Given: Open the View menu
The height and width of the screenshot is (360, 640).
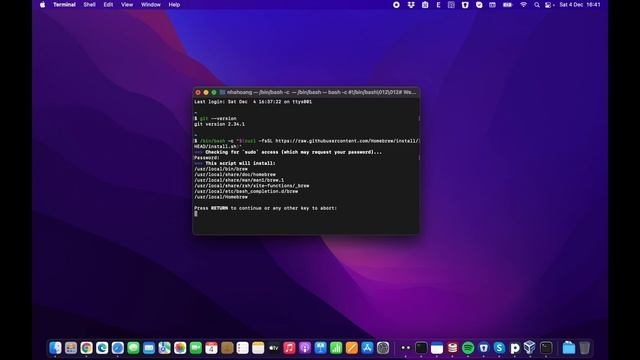Looking at the screenshot, I should [127, 5].
